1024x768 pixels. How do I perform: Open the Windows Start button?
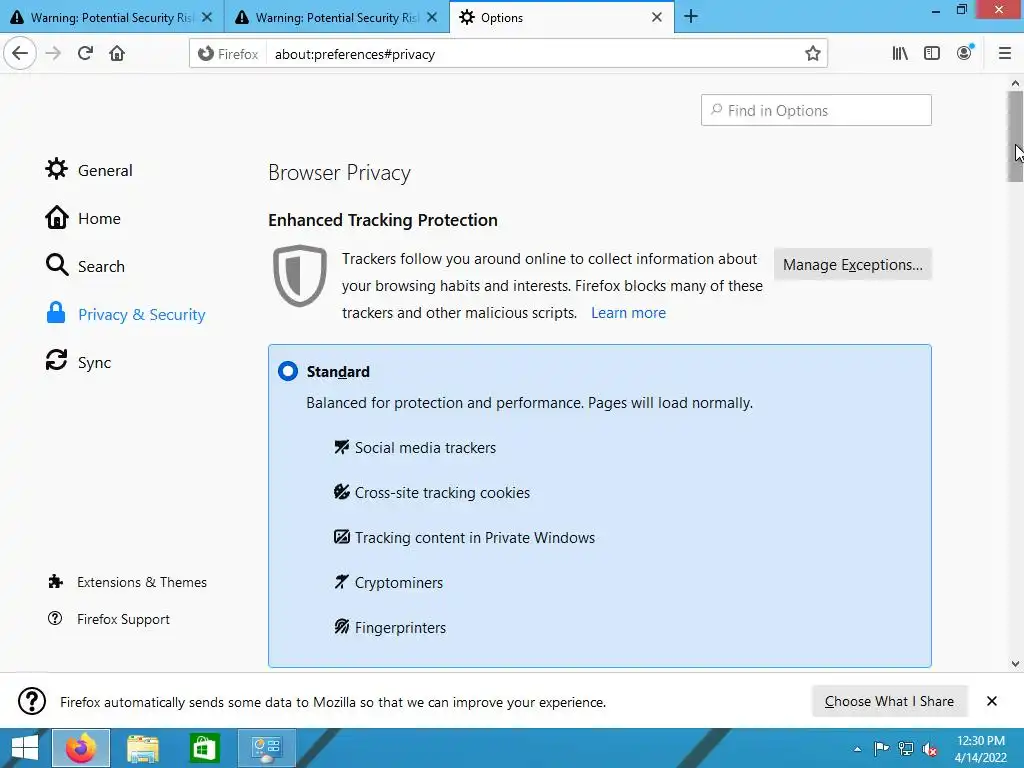point(25,748)
